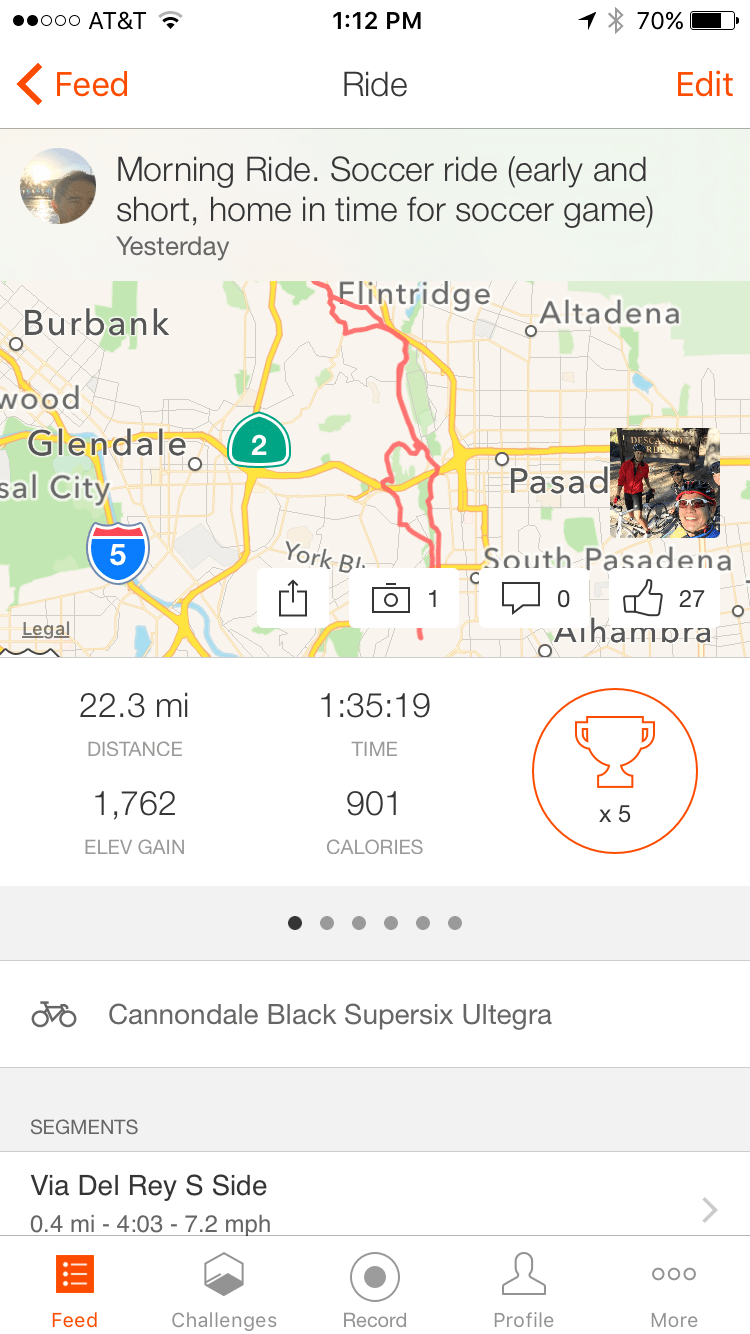Open the Record tab icon
Screen dimensions: 750x1334
coord(375,1277)
